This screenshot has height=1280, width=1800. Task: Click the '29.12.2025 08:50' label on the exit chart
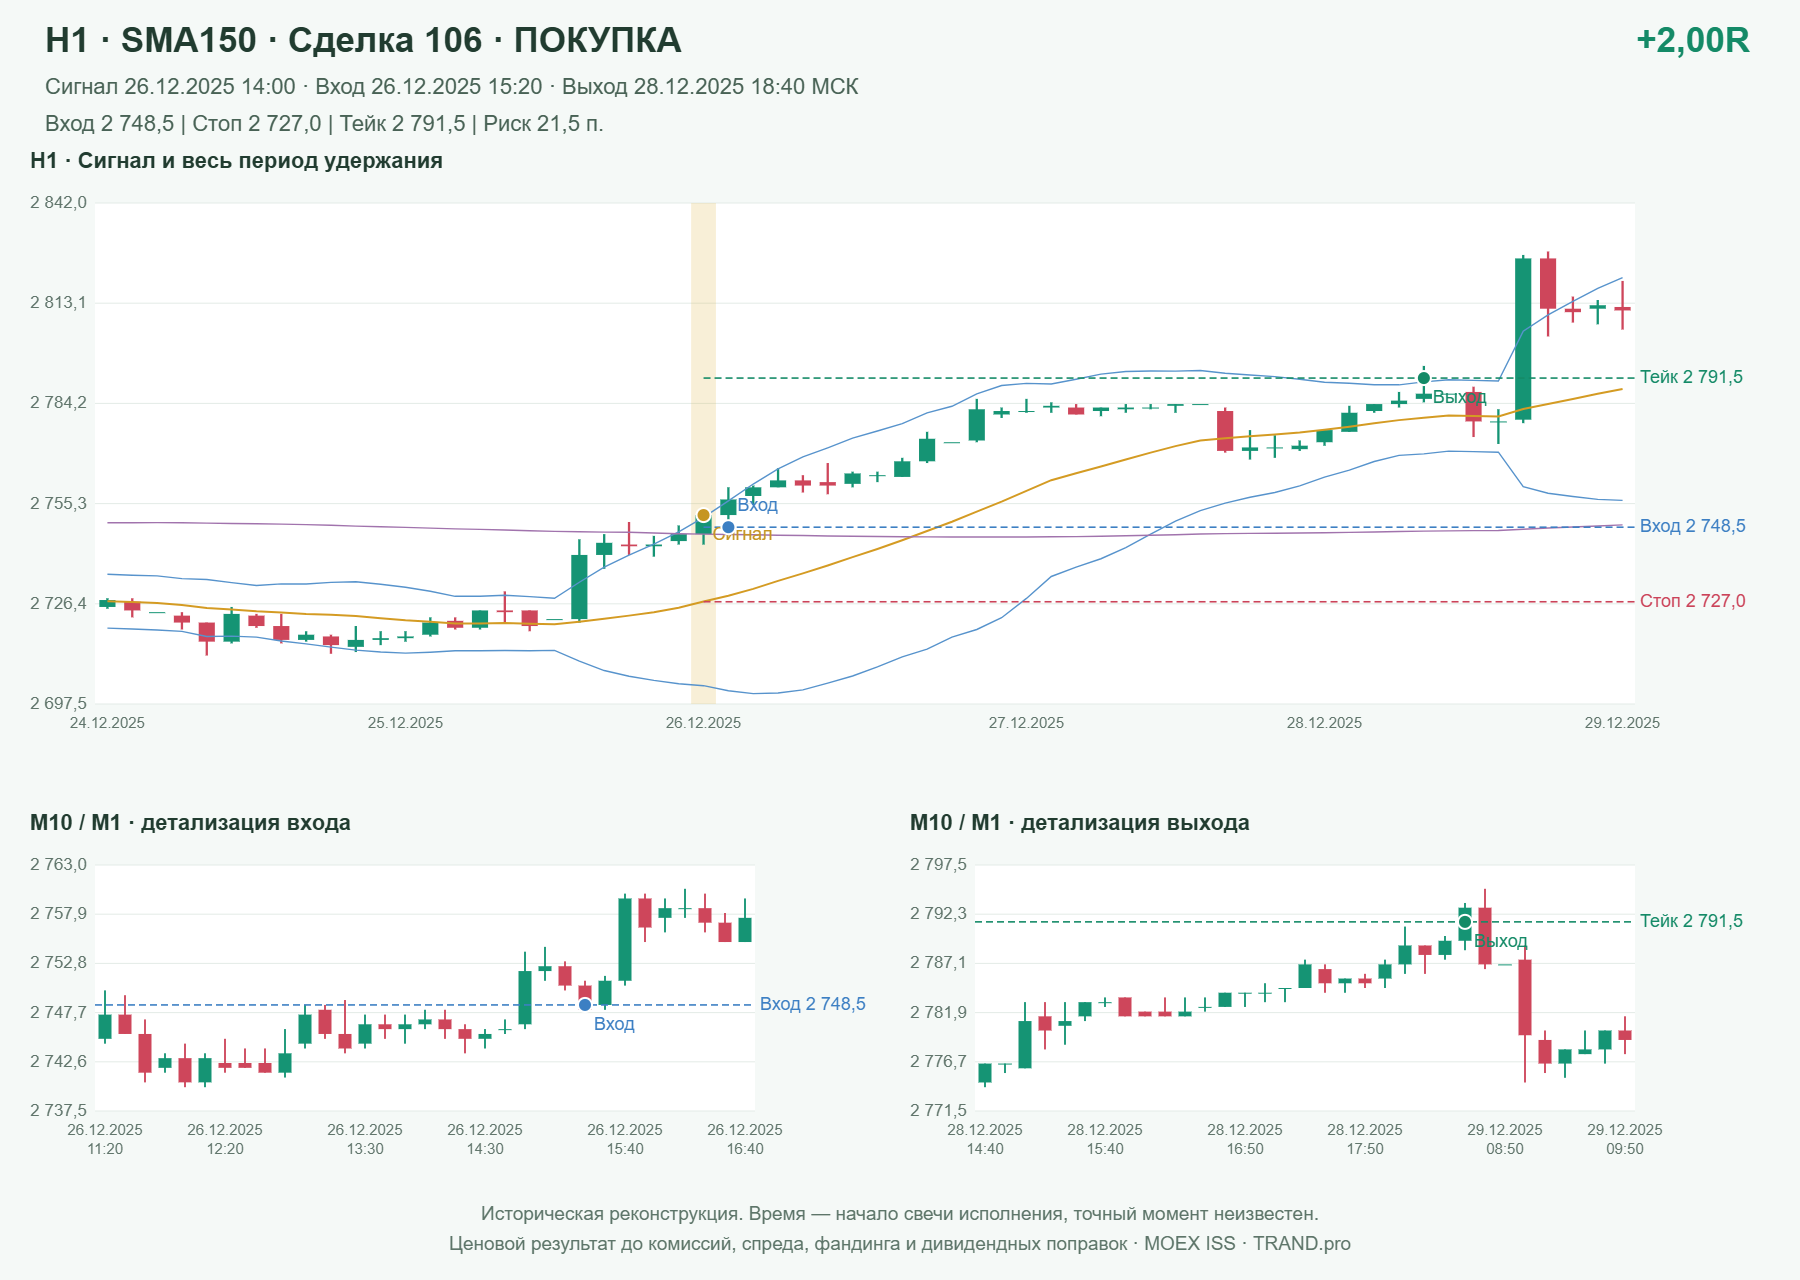click(x=1505, y=1139)
